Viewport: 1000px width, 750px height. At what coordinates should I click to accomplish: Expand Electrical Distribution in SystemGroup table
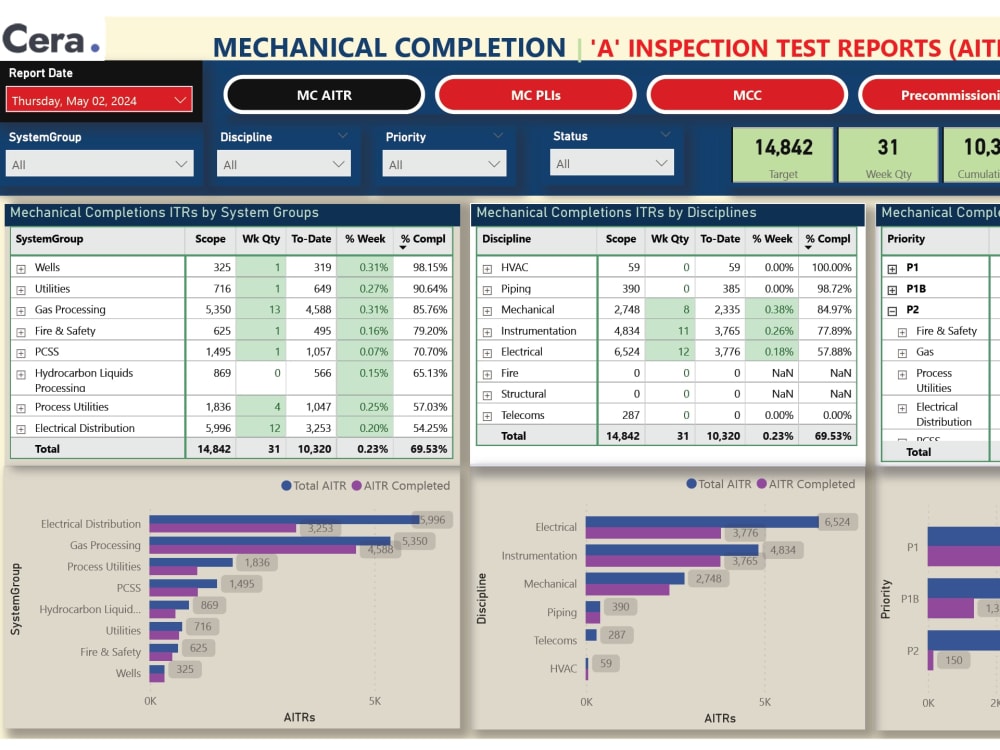click(21, 429)
